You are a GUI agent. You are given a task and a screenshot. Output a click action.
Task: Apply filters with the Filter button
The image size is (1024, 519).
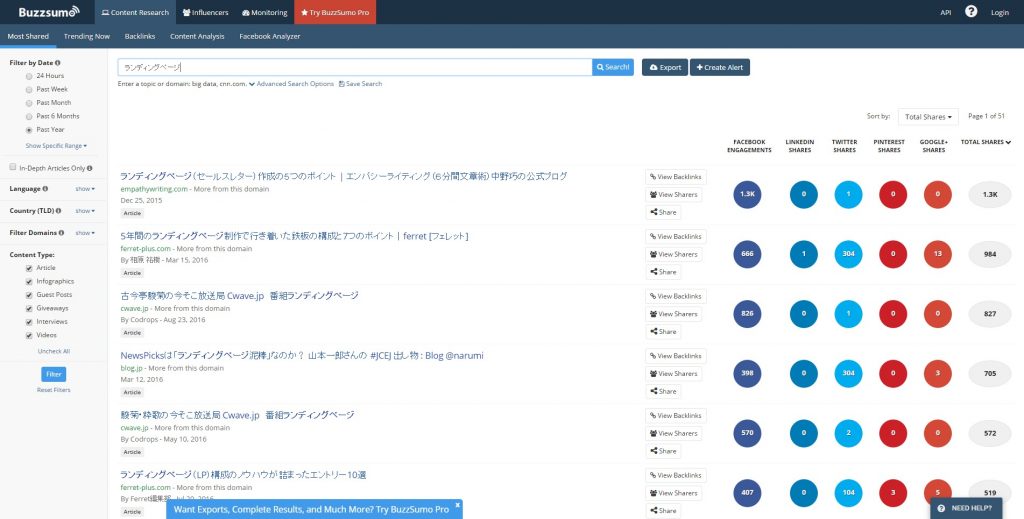(x=54, y=374)
